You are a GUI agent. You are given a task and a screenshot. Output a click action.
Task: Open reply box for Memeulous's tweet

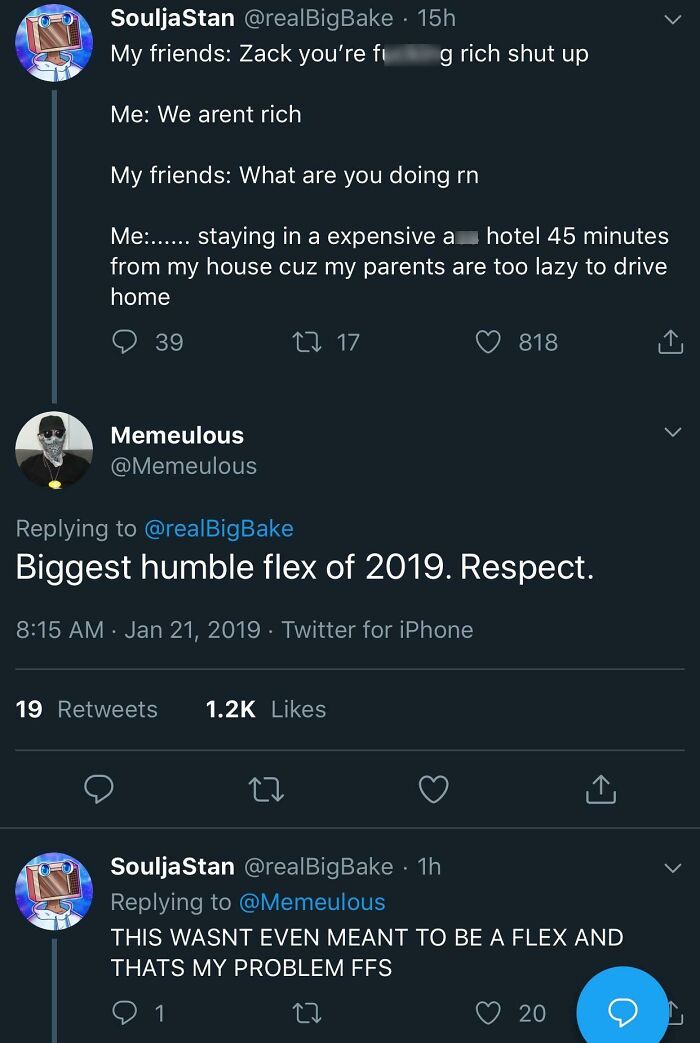[x=99, y=789]
